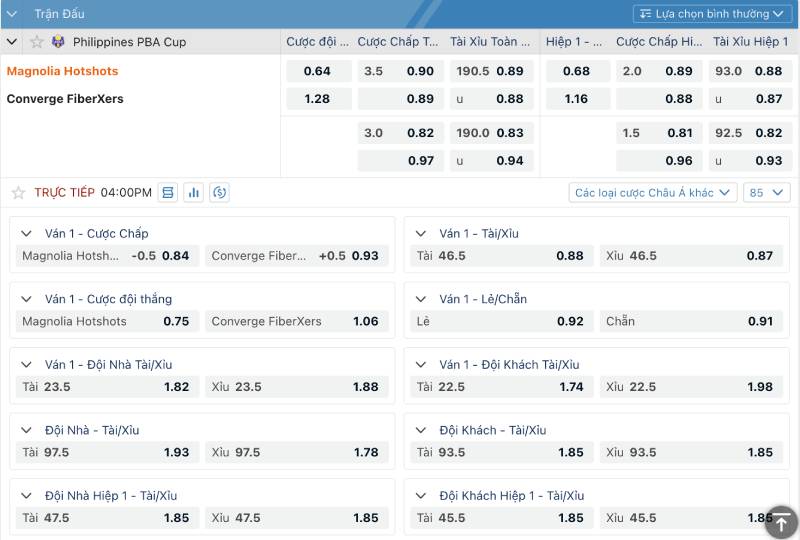The image size is (800, 540).
Task: Open the Magnolia Hotshots team link
Action: (62, 71)
